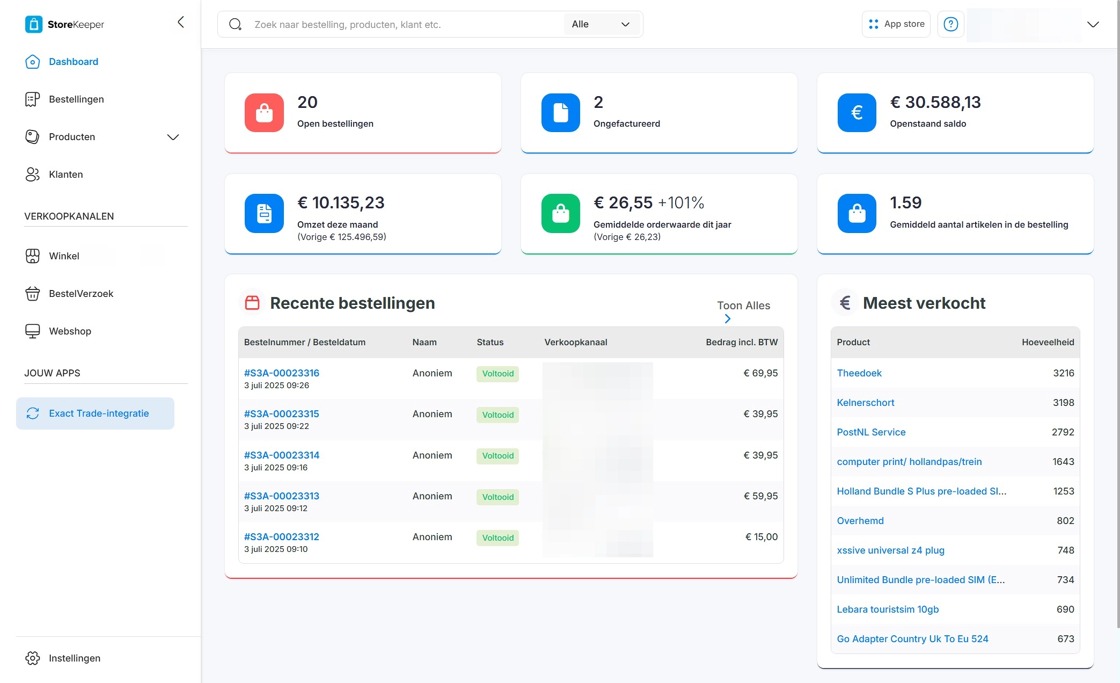This screenshot has height=683, width=1120.
Task: Open the Klanten page
Action: point(66,174)
